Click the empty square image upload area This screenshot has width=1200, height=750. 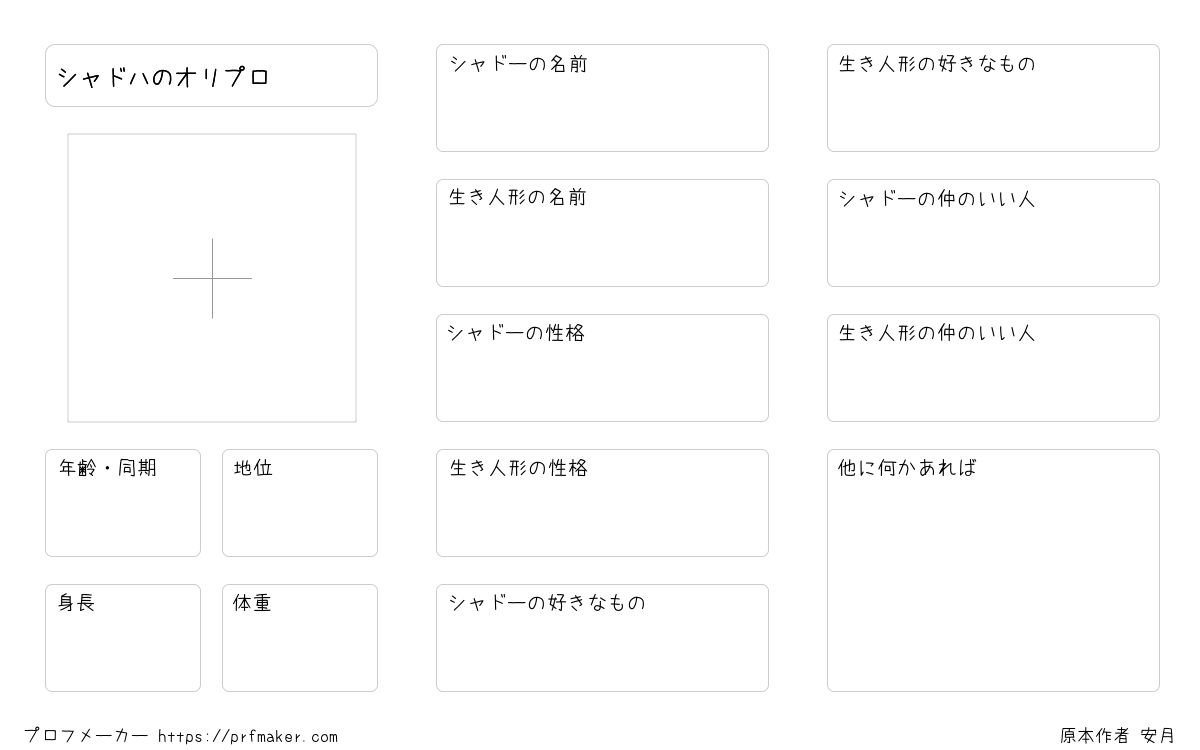212,278
